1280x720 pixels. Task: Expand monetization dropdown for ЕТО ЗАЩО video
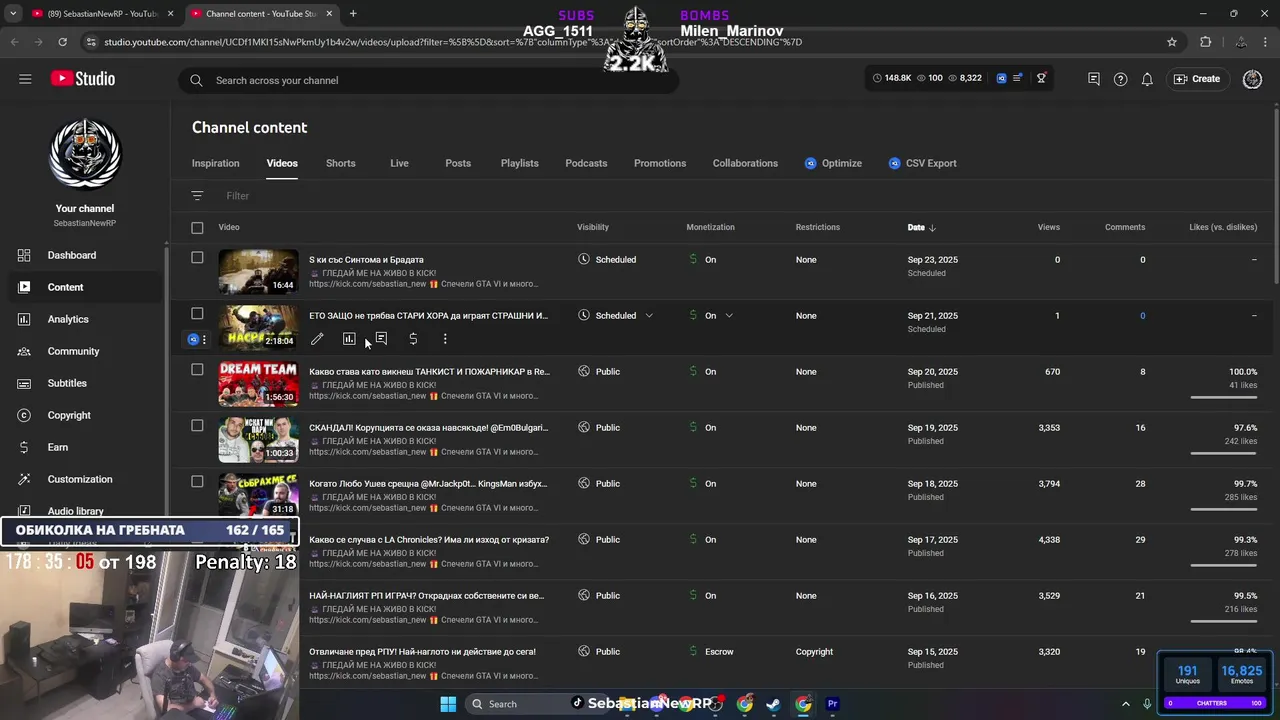point(729,316)
